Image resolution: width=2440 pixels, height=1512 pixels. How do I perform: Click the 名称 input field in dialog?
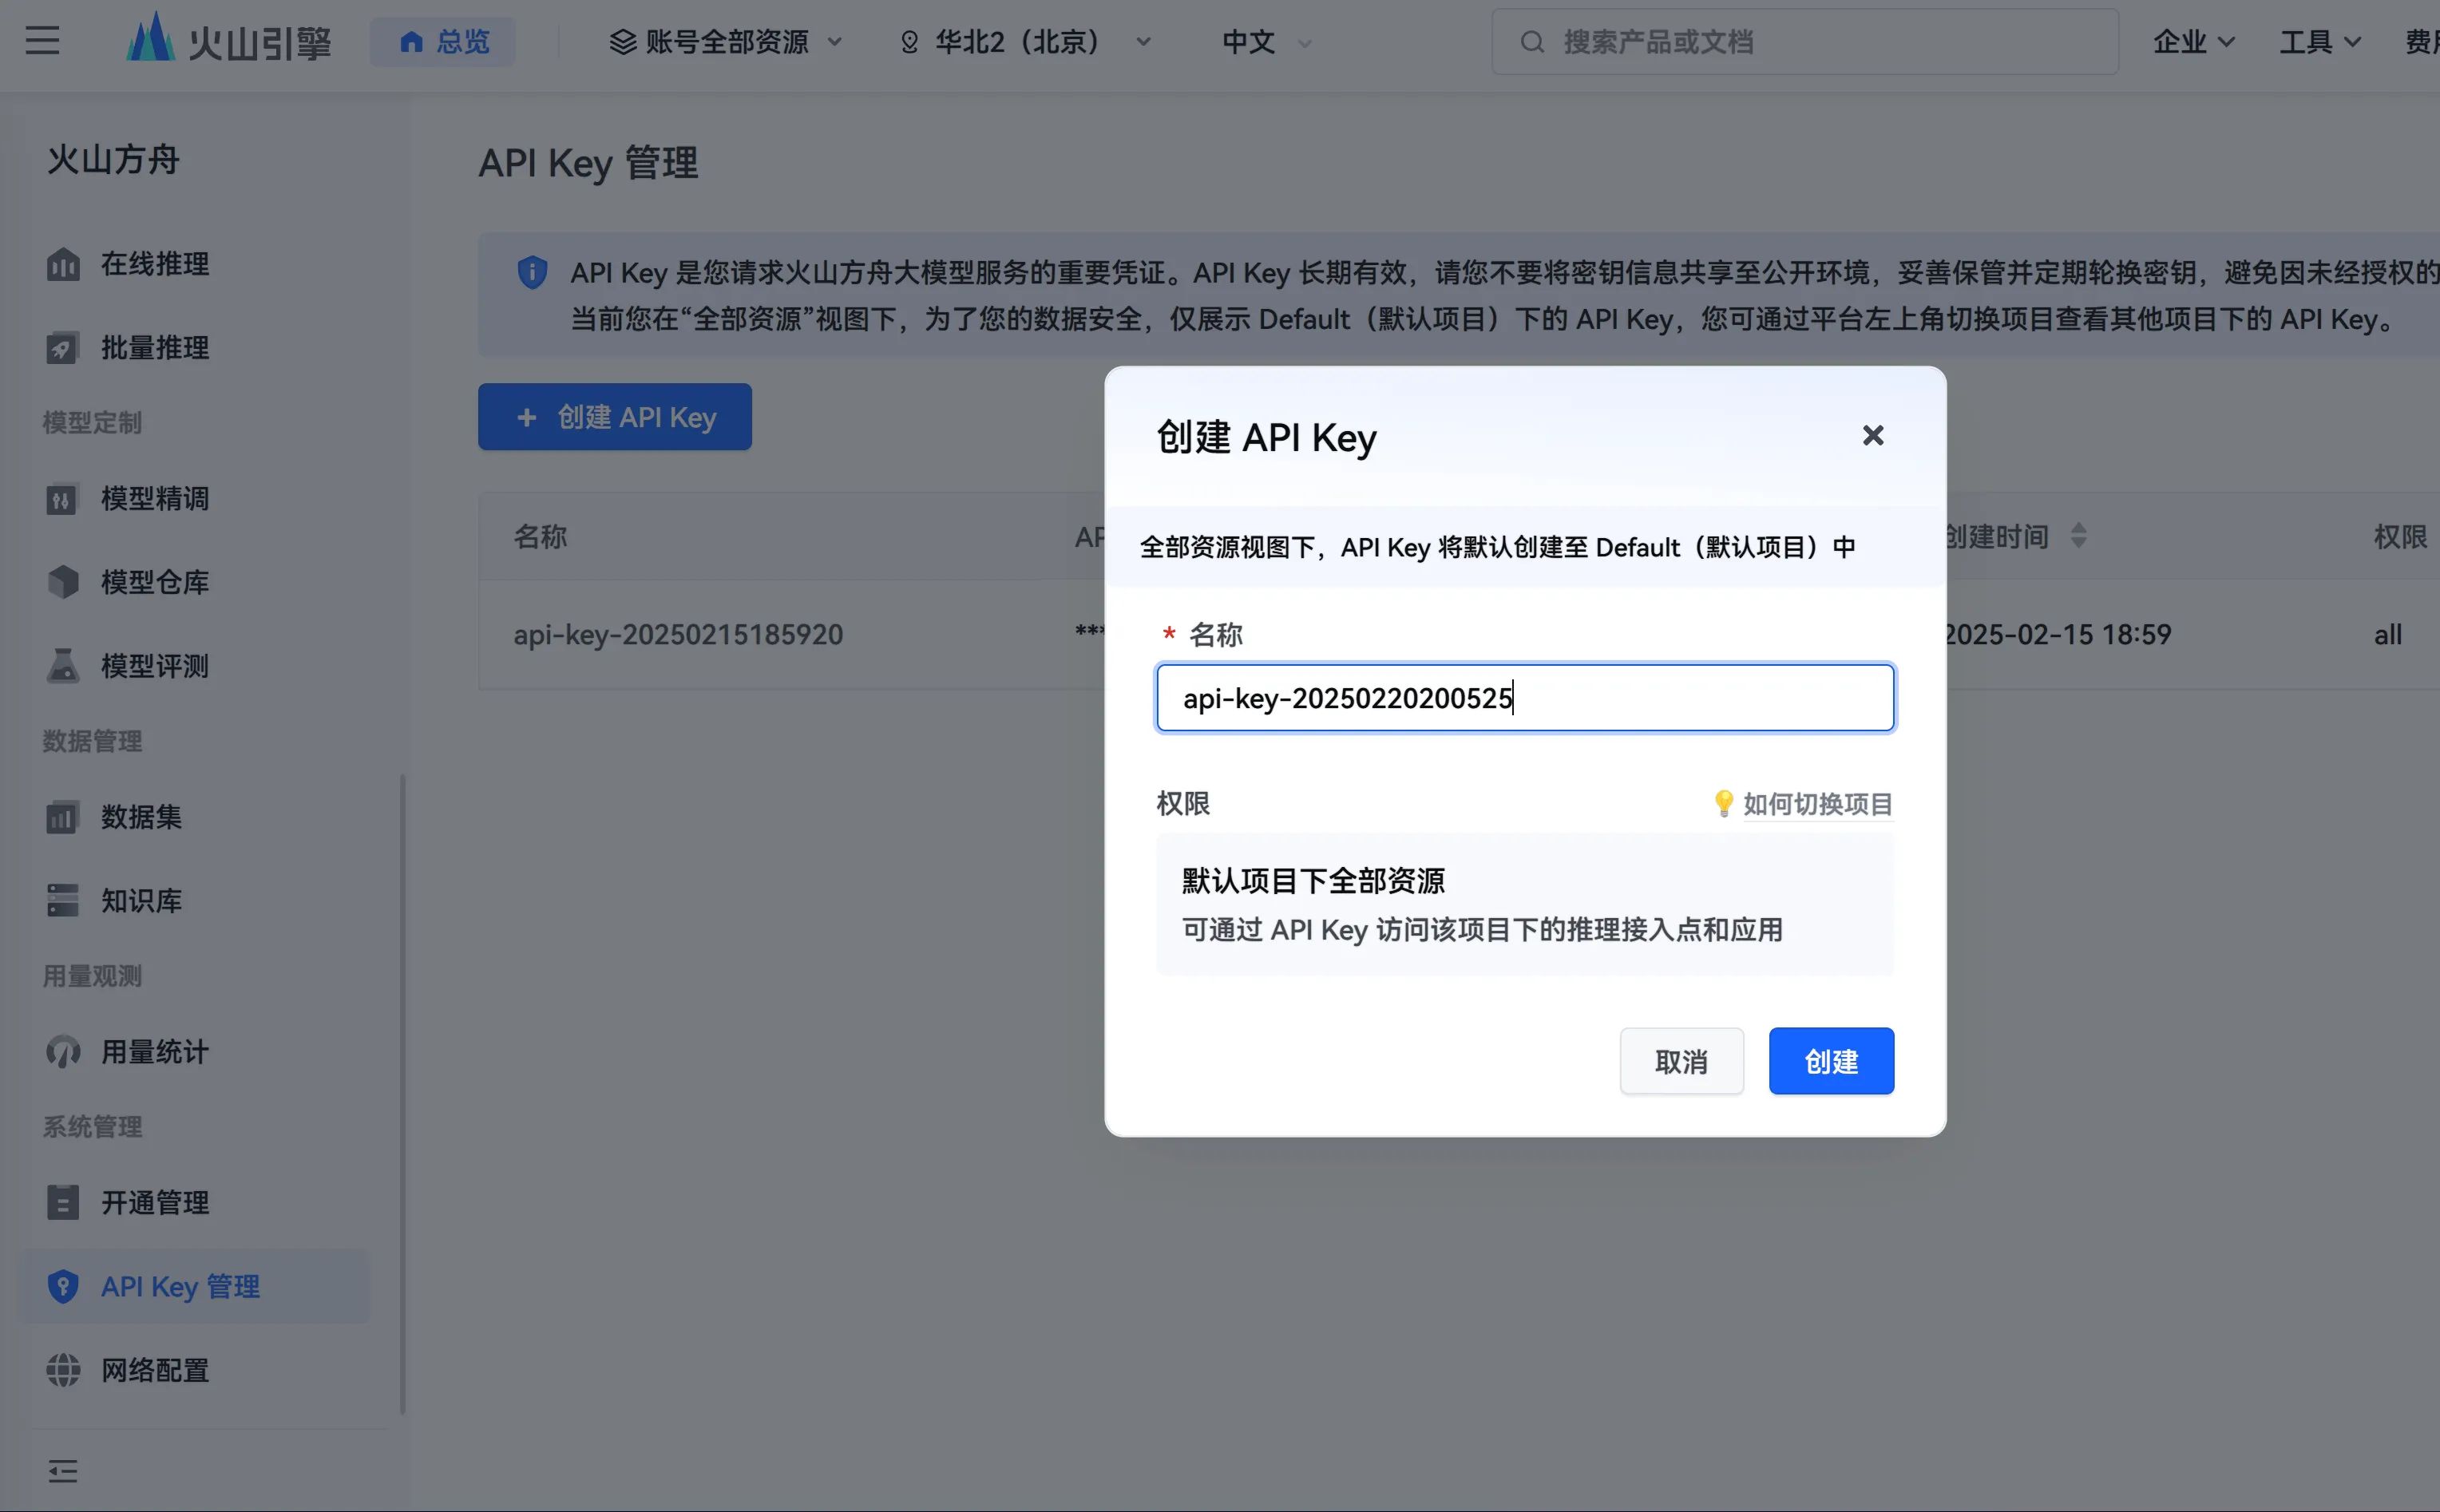1525,698
